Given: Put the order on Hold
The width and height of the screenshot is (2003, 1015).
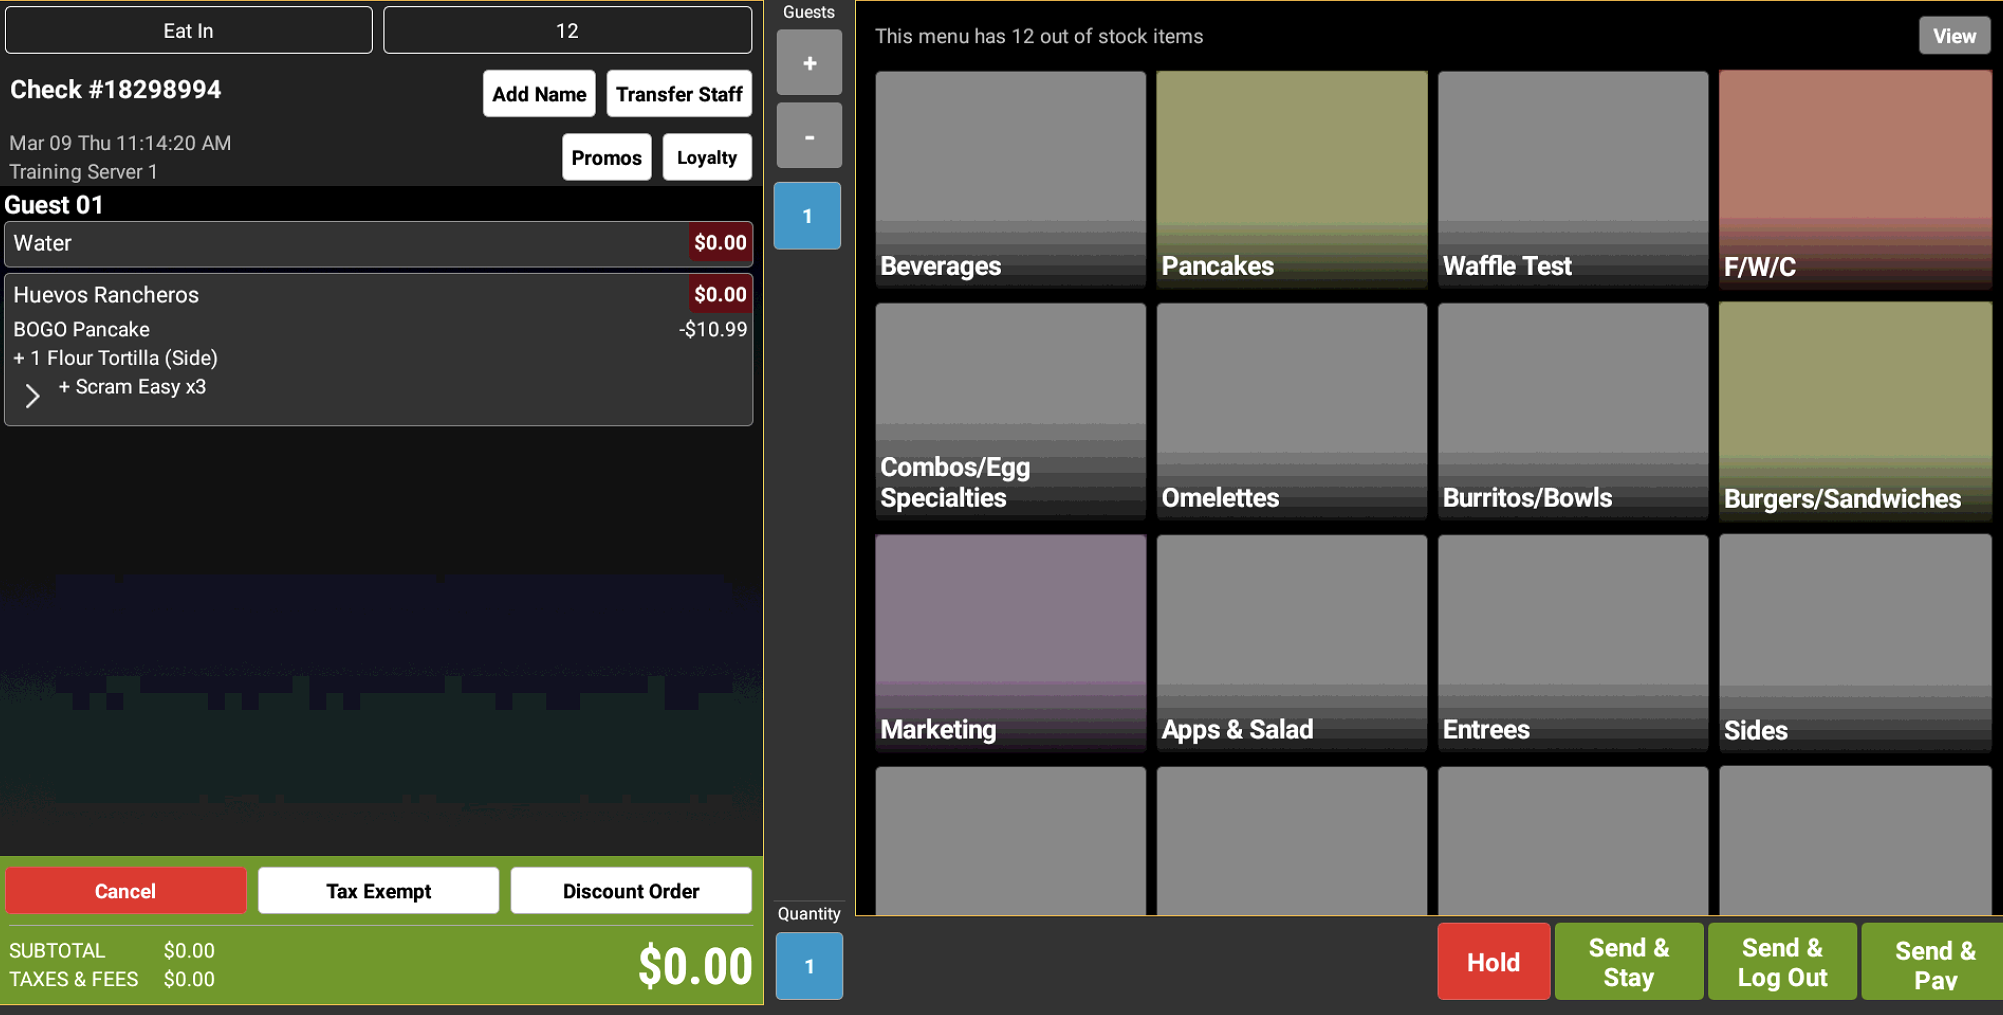Looking at the screenshot, I should 1494,962.
